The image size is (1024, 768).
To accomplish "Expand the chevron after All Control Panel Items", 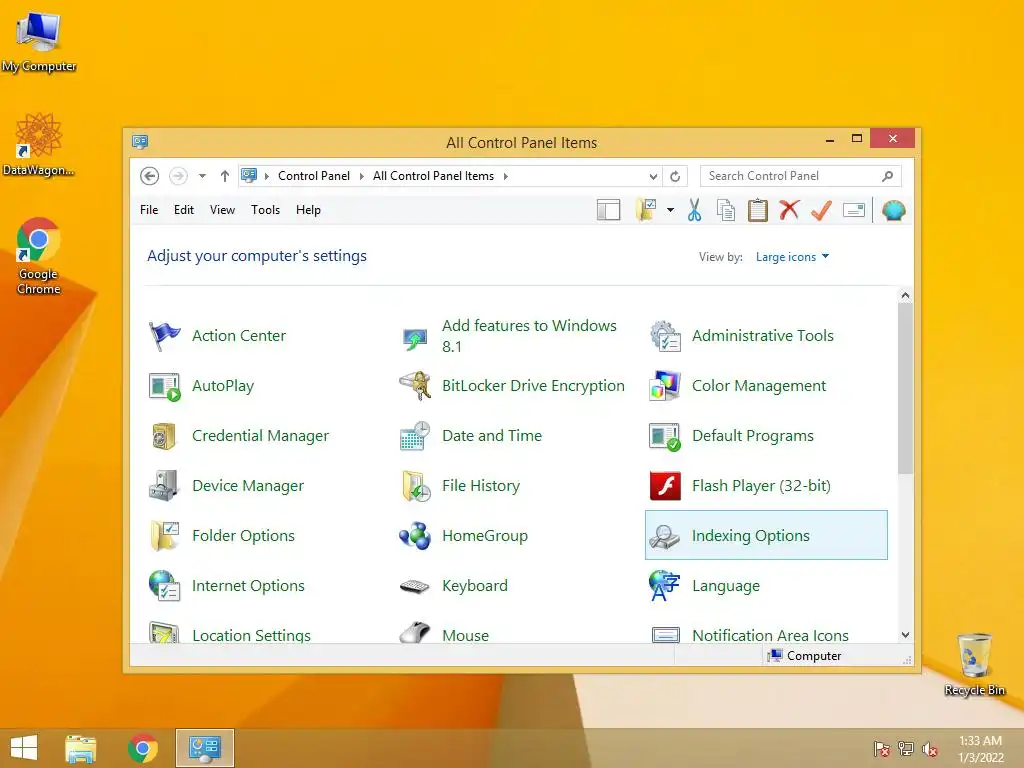I will 505,176.
